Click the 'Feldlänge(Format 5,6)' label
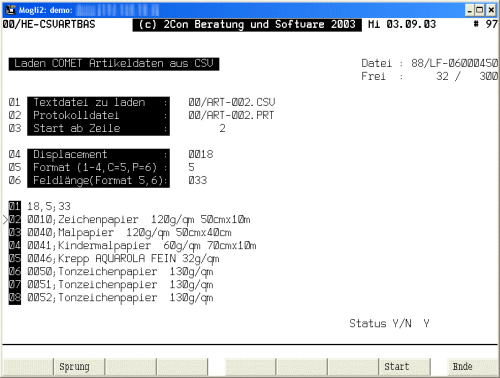 click(x=98, y=180)
